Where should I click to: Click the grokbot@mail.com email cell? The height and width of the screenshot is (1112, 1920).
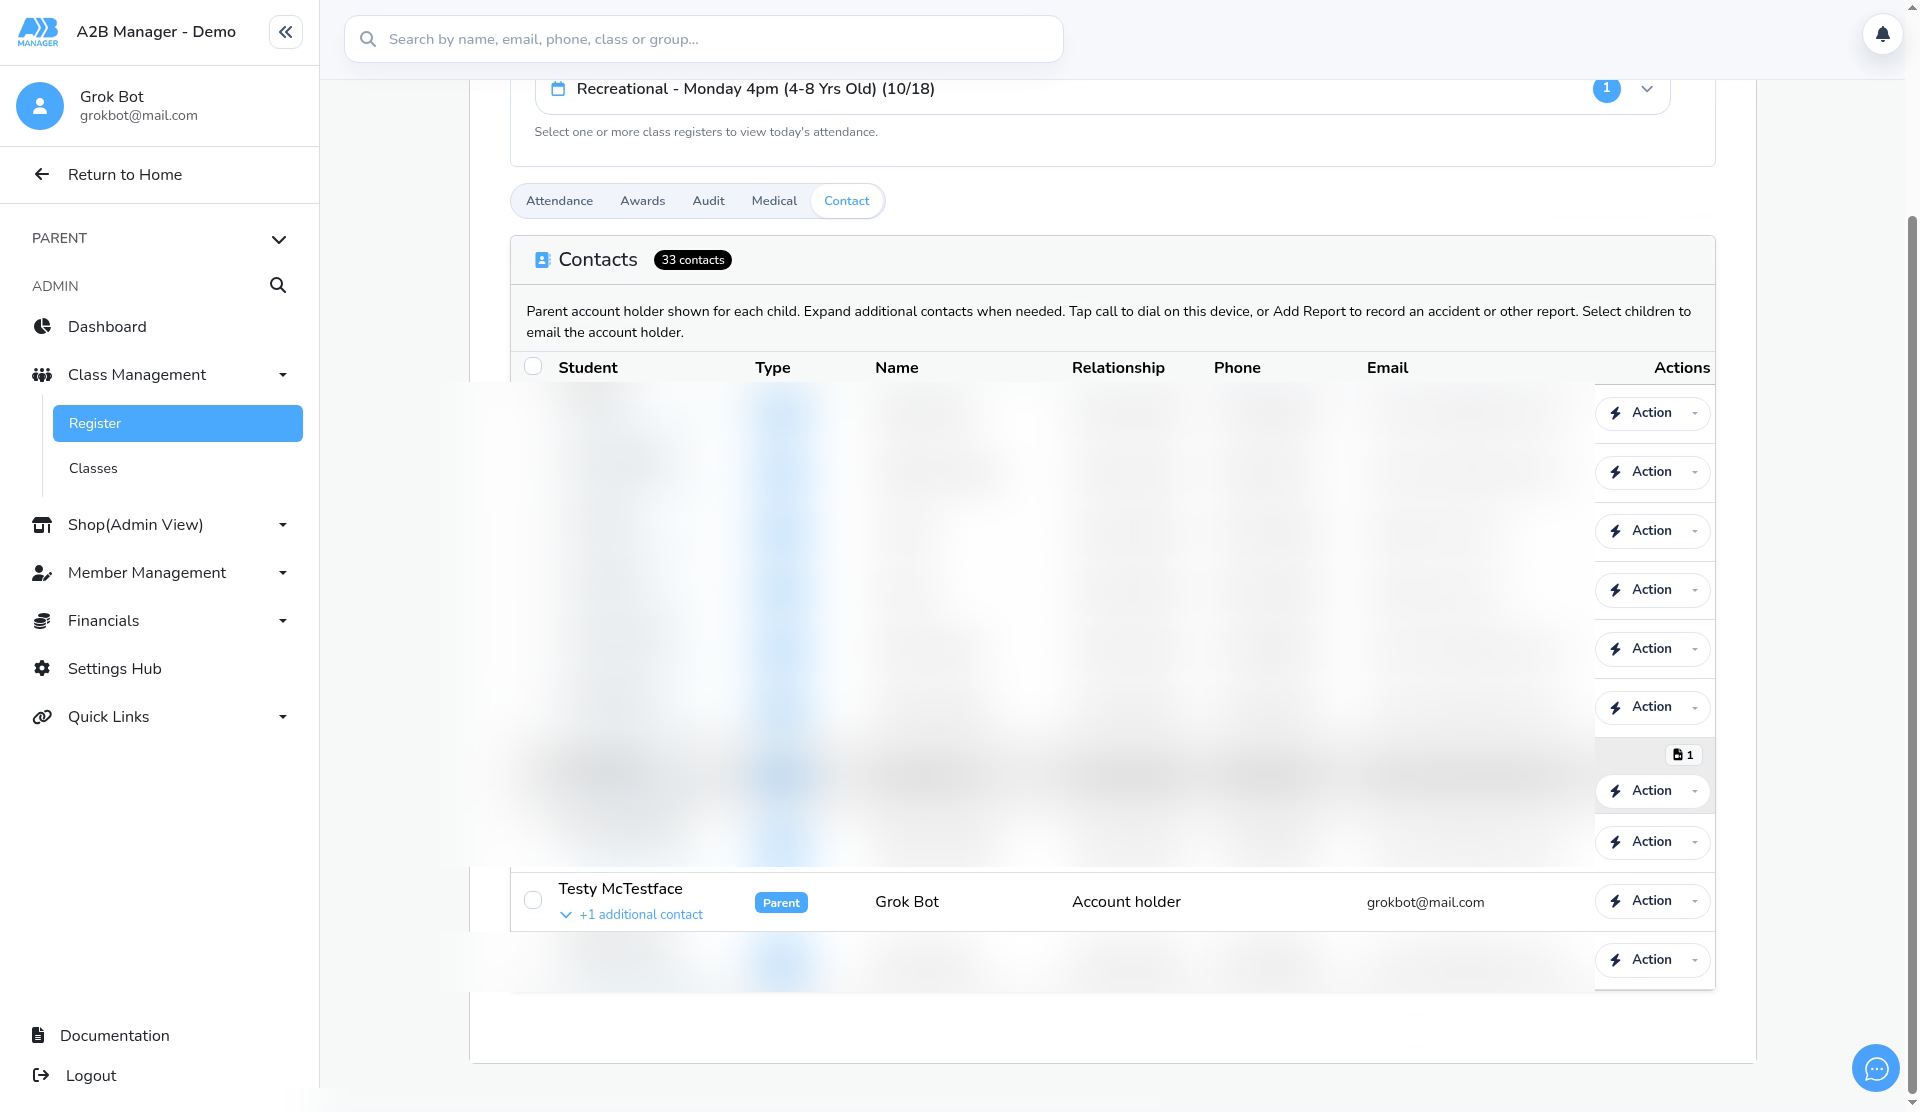(x=1425, y=902)
